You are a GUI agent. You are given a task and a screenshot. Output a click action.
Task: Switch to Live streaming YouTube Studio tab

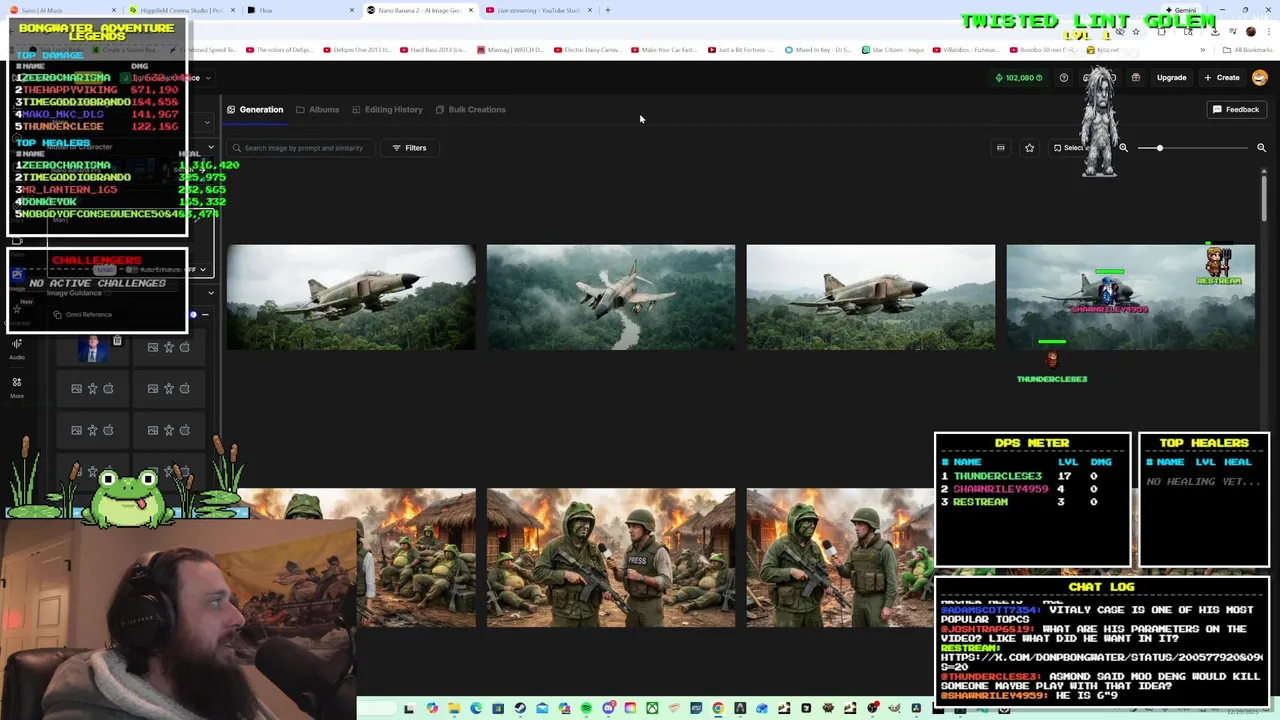coord(538,10)
